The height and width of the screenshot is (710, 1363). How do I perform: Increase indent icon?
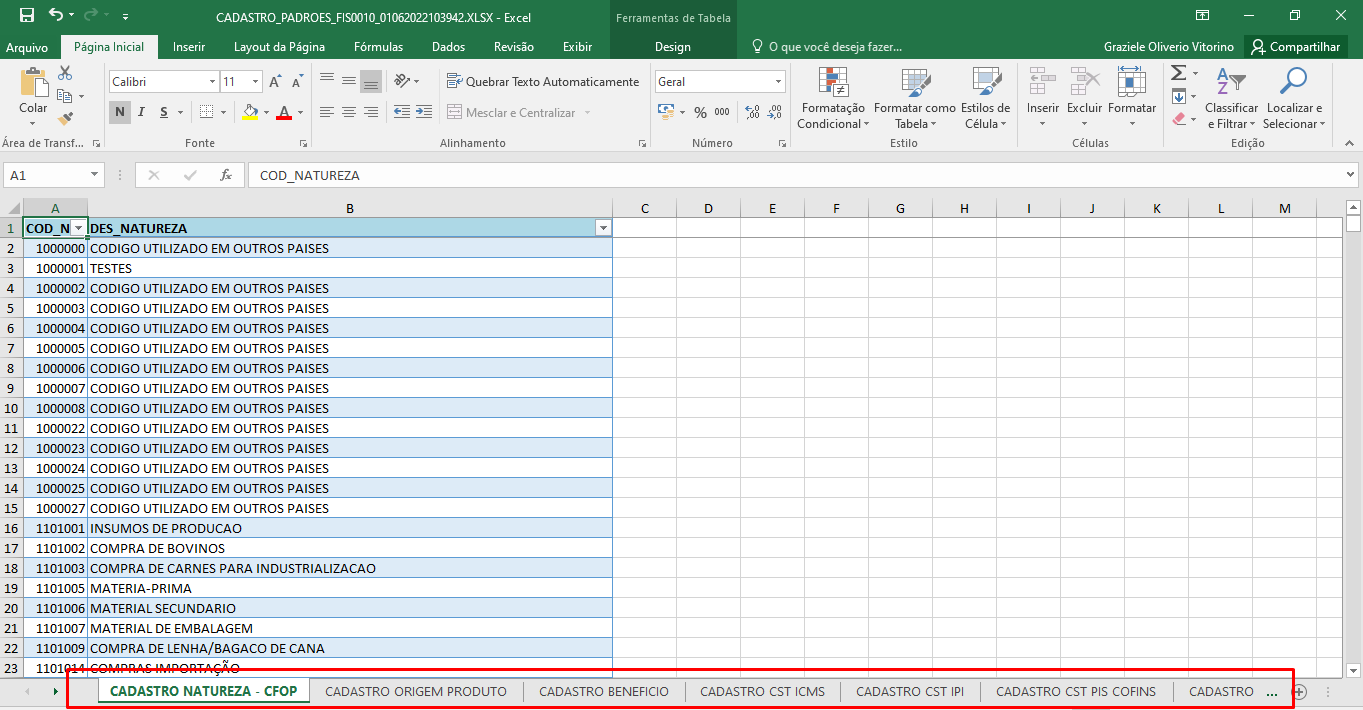(424, 112)
